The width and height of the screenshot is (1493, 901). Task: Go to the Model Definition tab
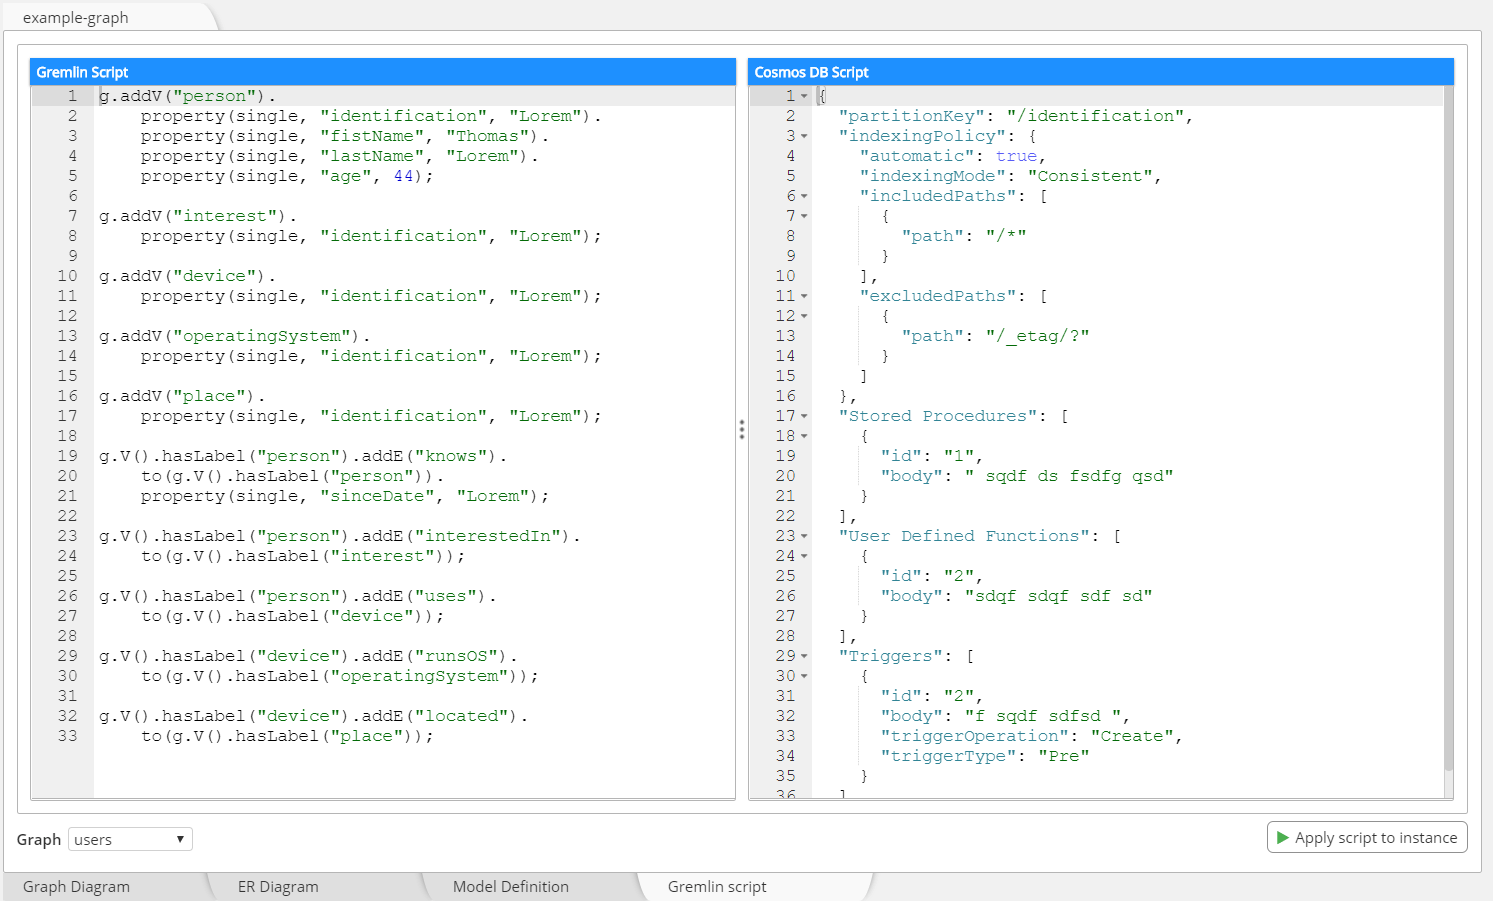(x=511, y=887)
